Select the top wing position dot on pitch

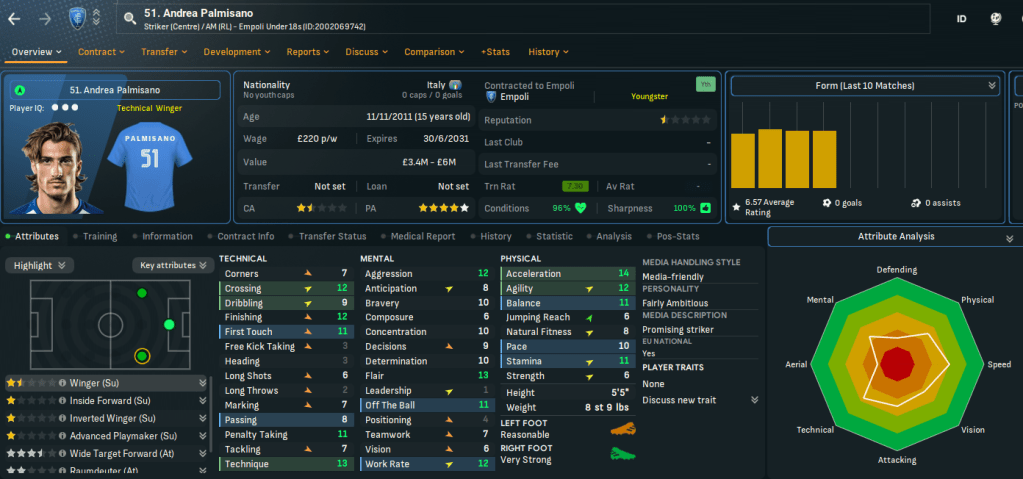coord(142,294)
